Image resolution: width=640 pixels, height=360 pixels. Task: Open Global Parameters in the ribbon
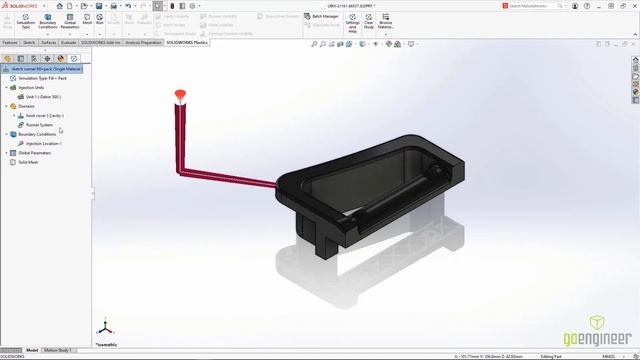[70, 21]
